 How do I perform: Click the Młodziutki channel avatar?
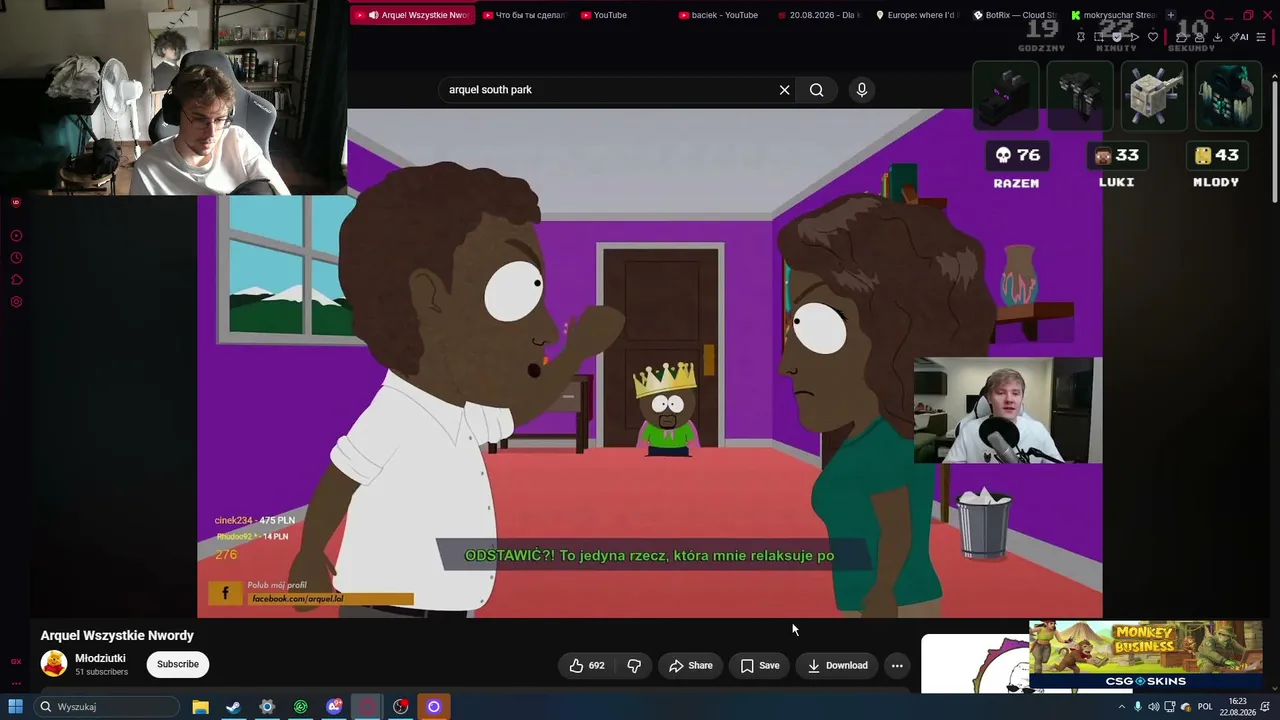point(54,664)
